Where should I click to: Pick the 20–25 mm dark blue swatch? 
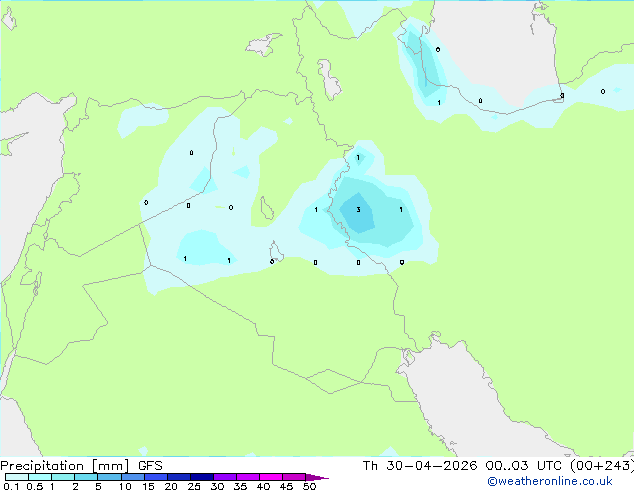pos(178,477)
